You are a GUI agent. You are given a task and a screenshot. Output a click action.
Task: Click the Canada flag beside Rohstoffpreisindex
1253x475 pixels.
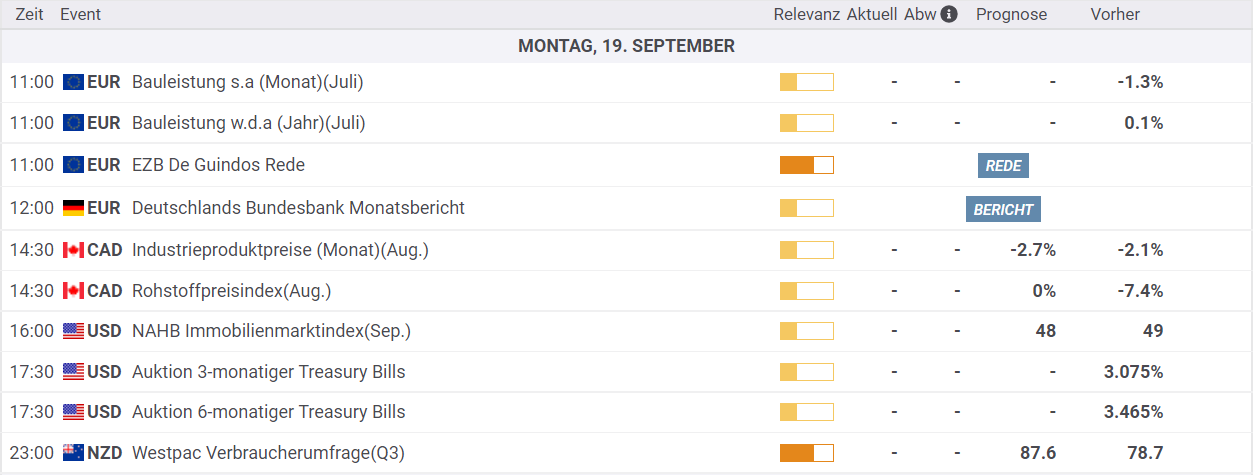[x=73, y=291]
